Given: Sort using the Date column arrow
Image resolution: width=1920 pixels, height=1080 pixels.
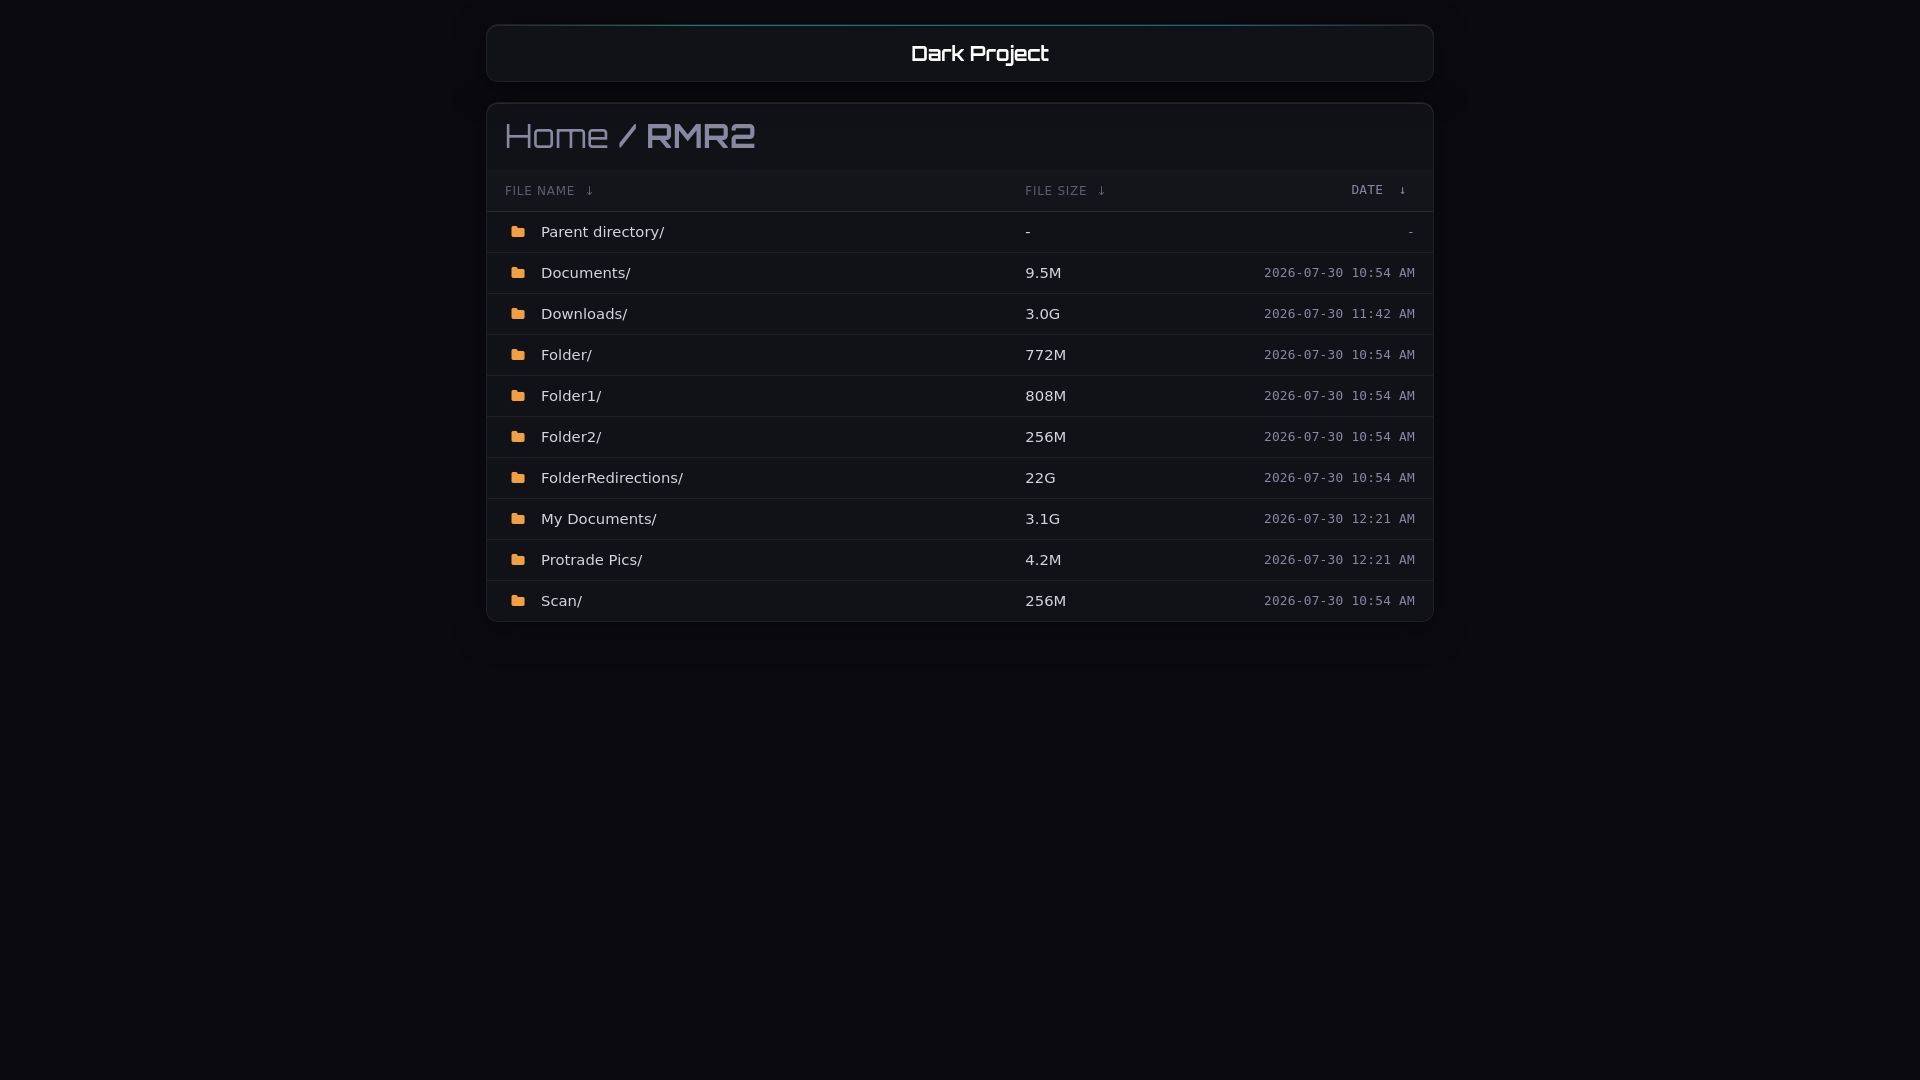Looking at the screenshot, I should click(x=1402, y=190).
